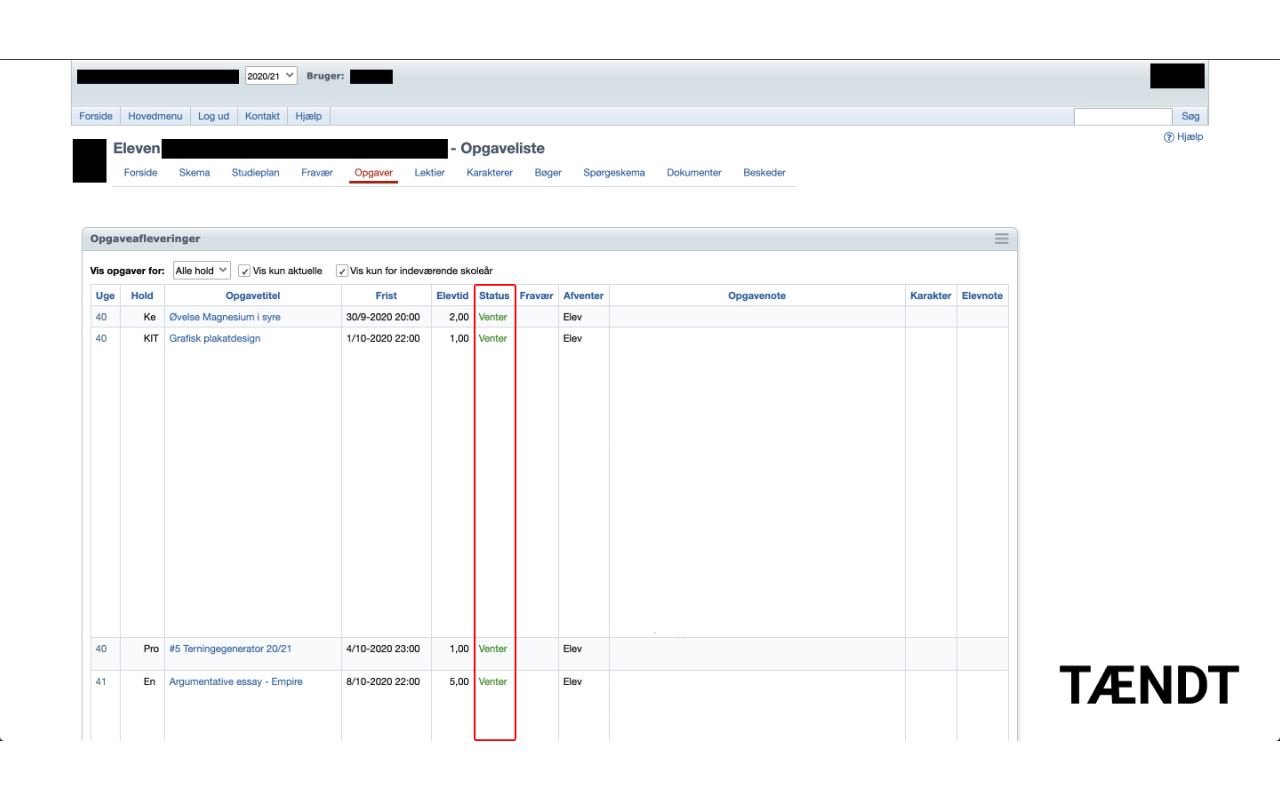
Task: Click deadline 30/9-2020 20:00
Action: coord(383,317)
